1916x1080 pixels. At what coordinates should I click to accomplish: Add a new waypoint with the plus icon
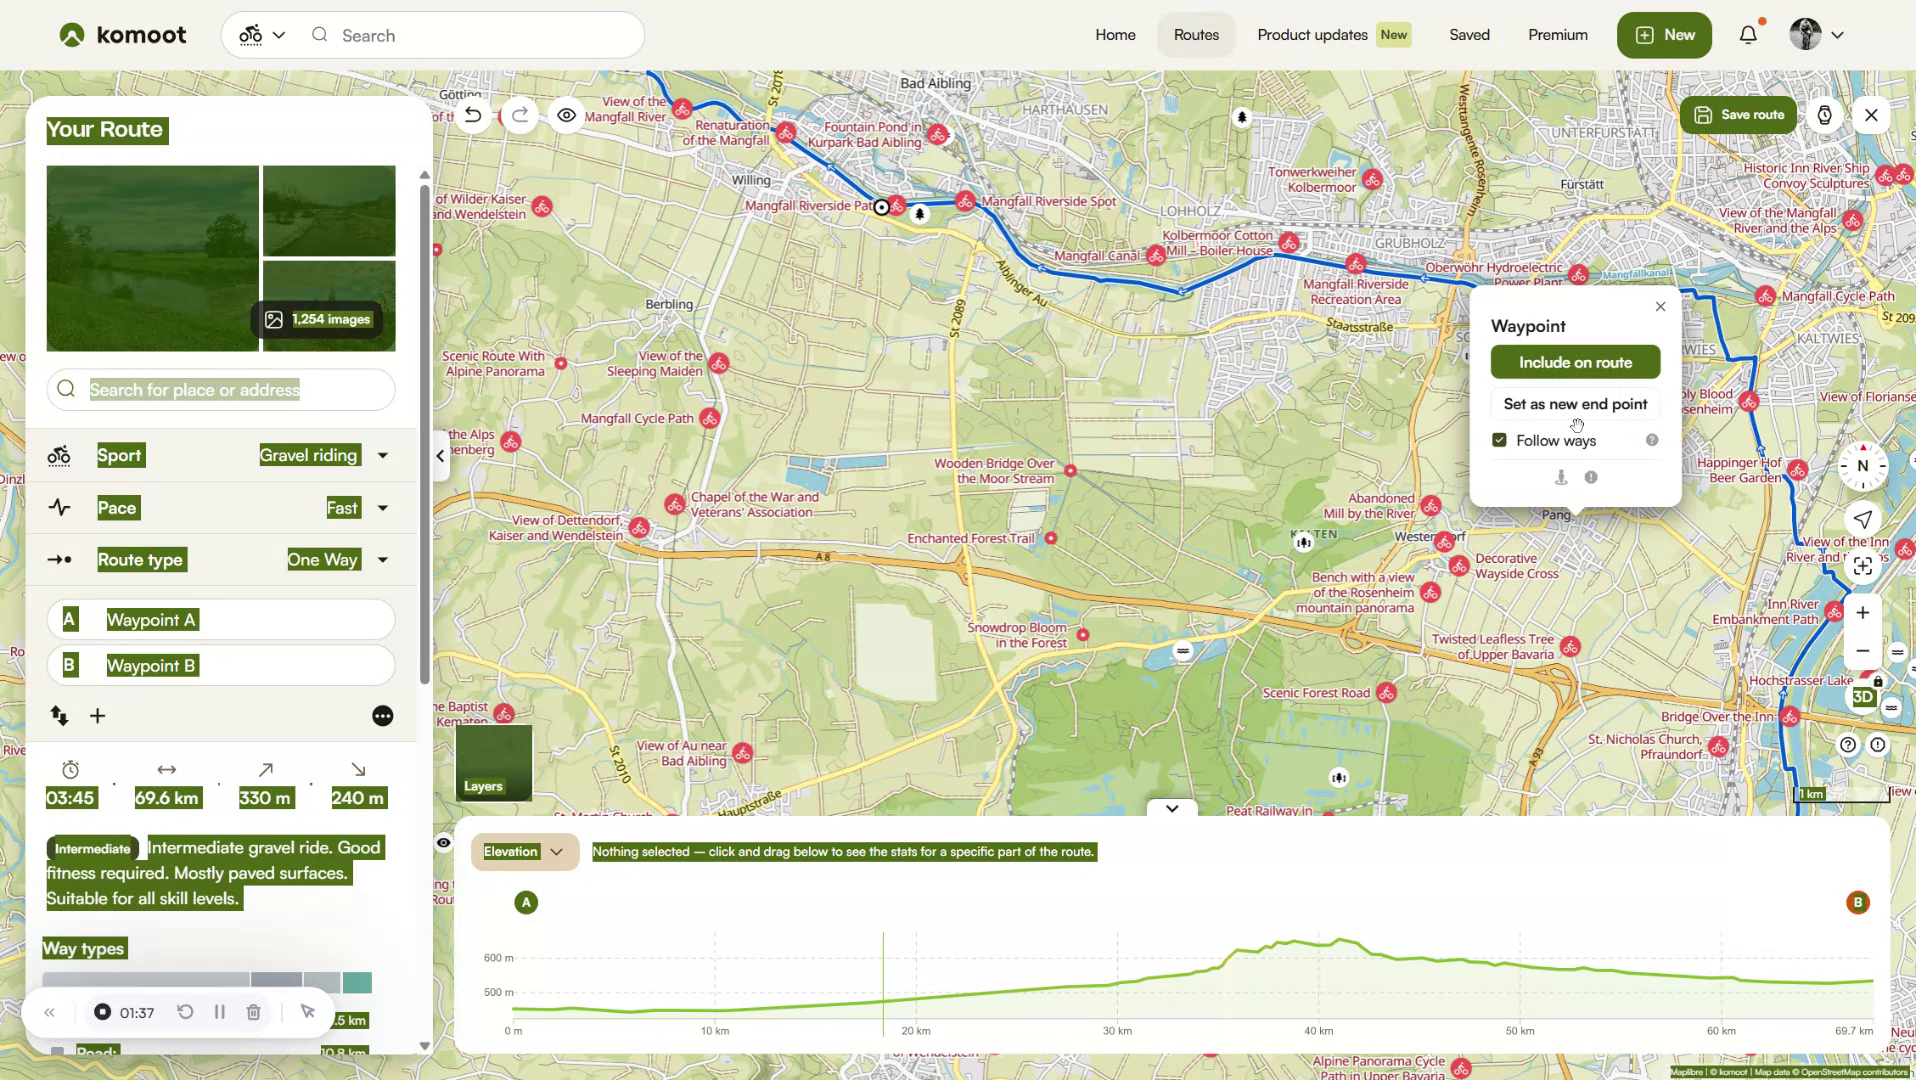click(97, 716)
